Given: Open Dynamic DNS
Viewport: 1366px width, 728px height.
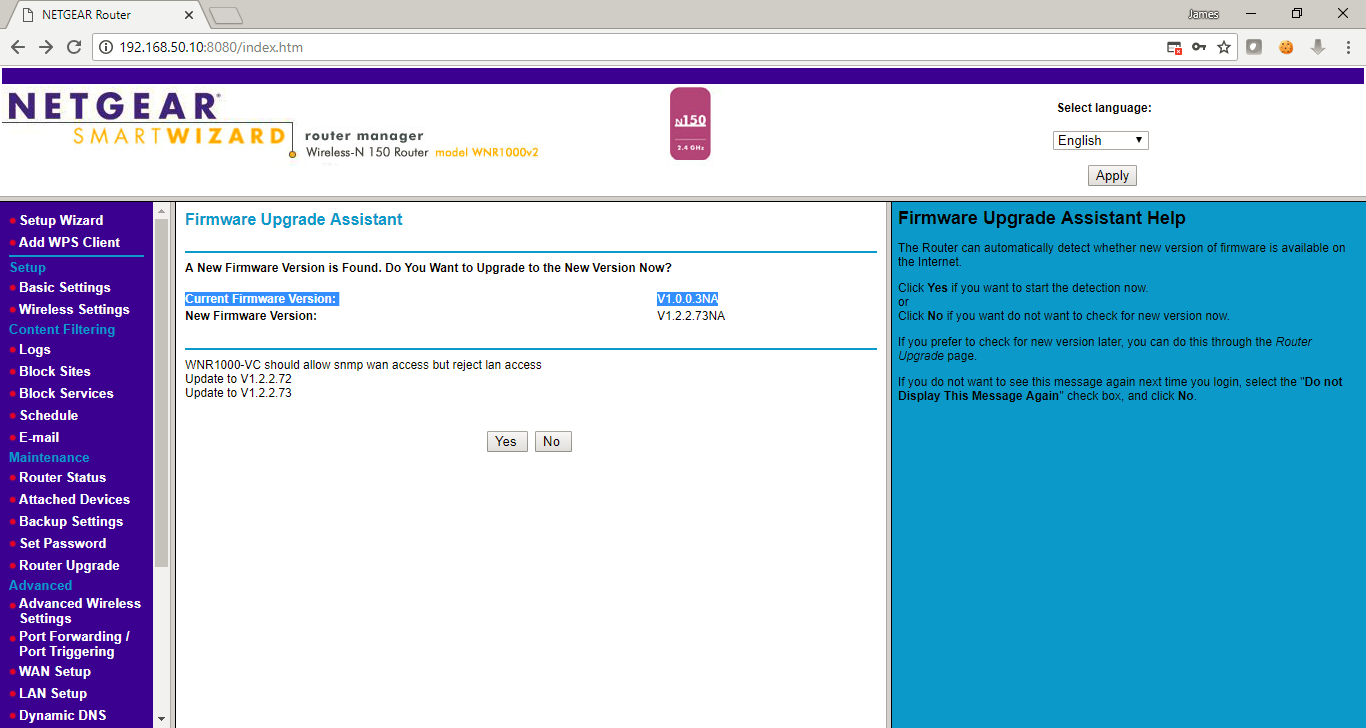Looking at the screenshot, I should click(62, 715).
